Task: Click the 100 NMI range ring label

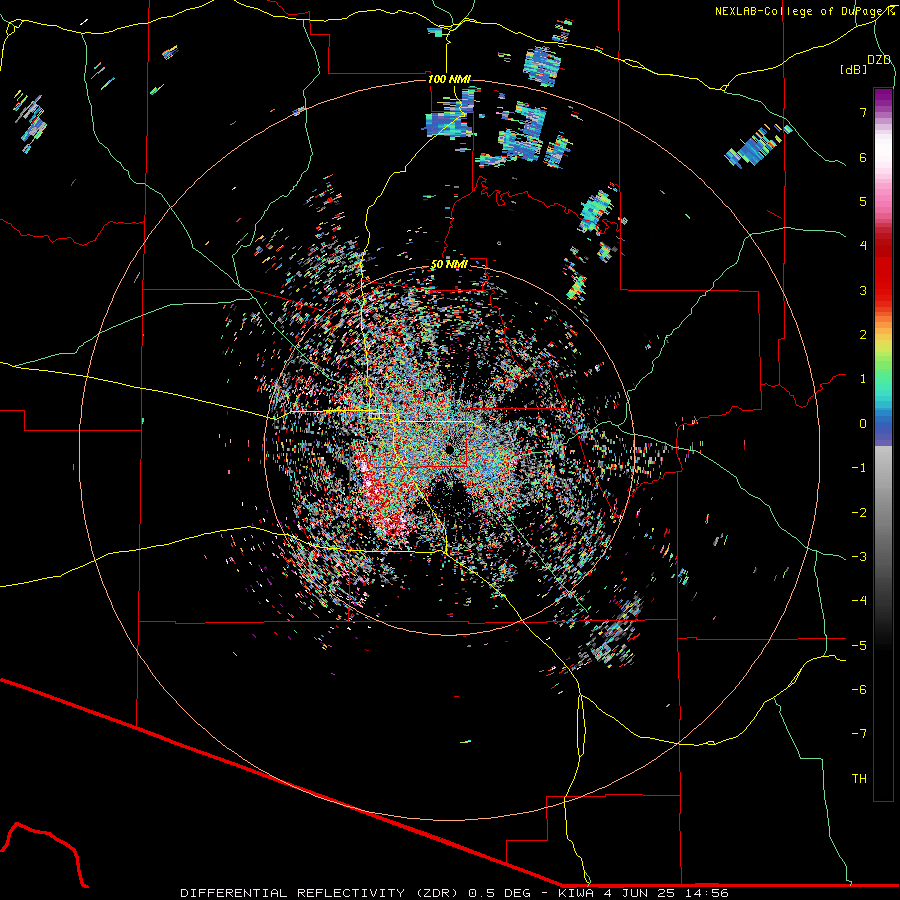Action: [x=449, y=79]
